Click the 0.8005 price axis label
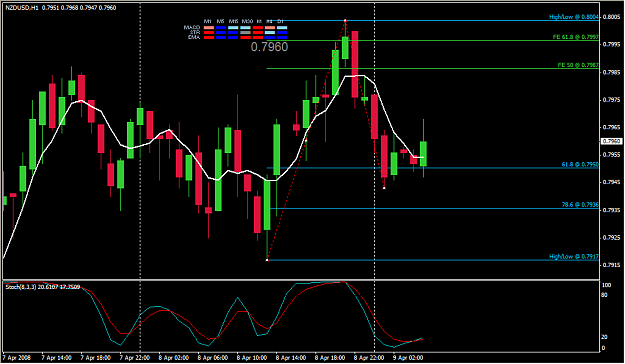This screenshot has width=625, height=364. coord(612,17)
